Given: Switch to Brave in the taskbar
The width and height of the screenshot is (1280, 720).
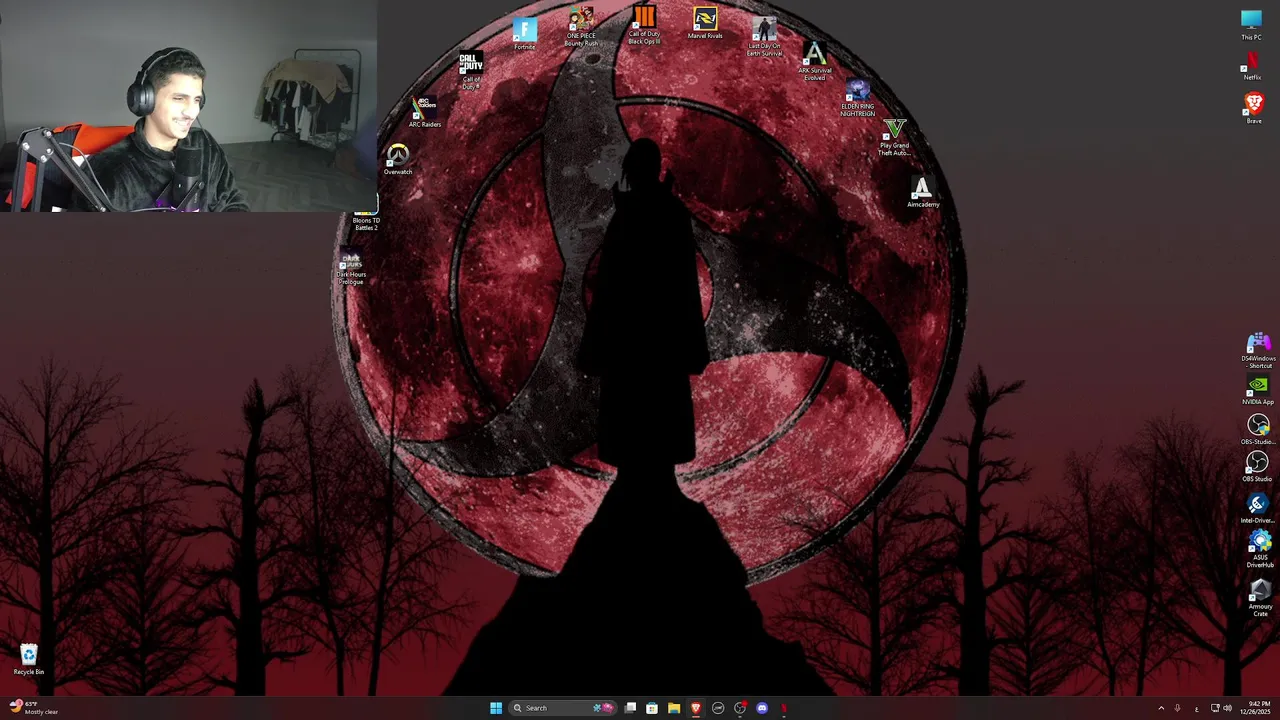Looking at the screenshot, I should click(696, 708).
